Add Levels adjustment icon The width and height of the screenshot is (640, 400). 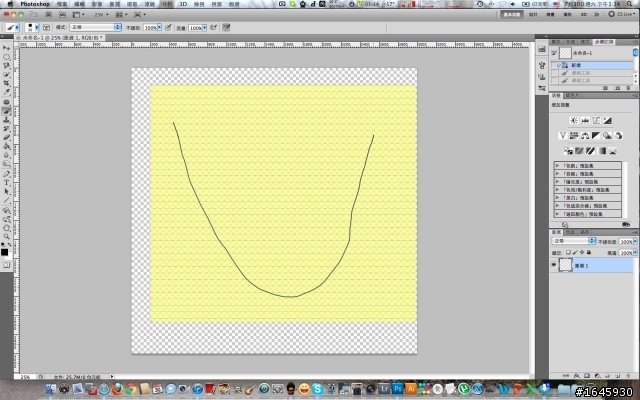pyautogui.click(x=585, y=120)
